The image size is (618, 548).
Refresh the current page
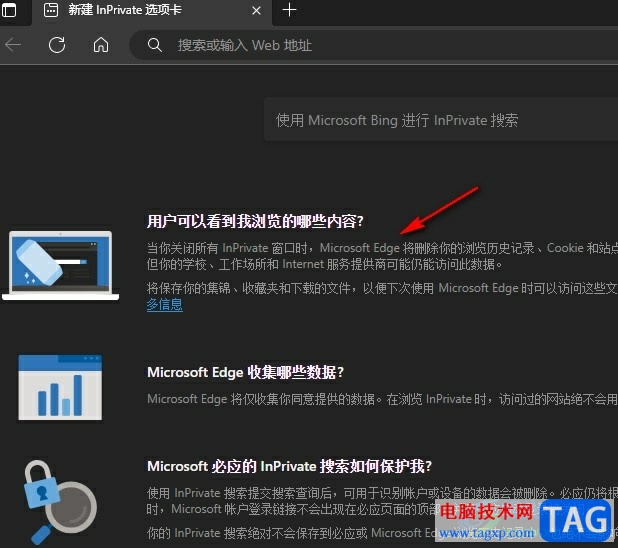click(x=57, y=45)
